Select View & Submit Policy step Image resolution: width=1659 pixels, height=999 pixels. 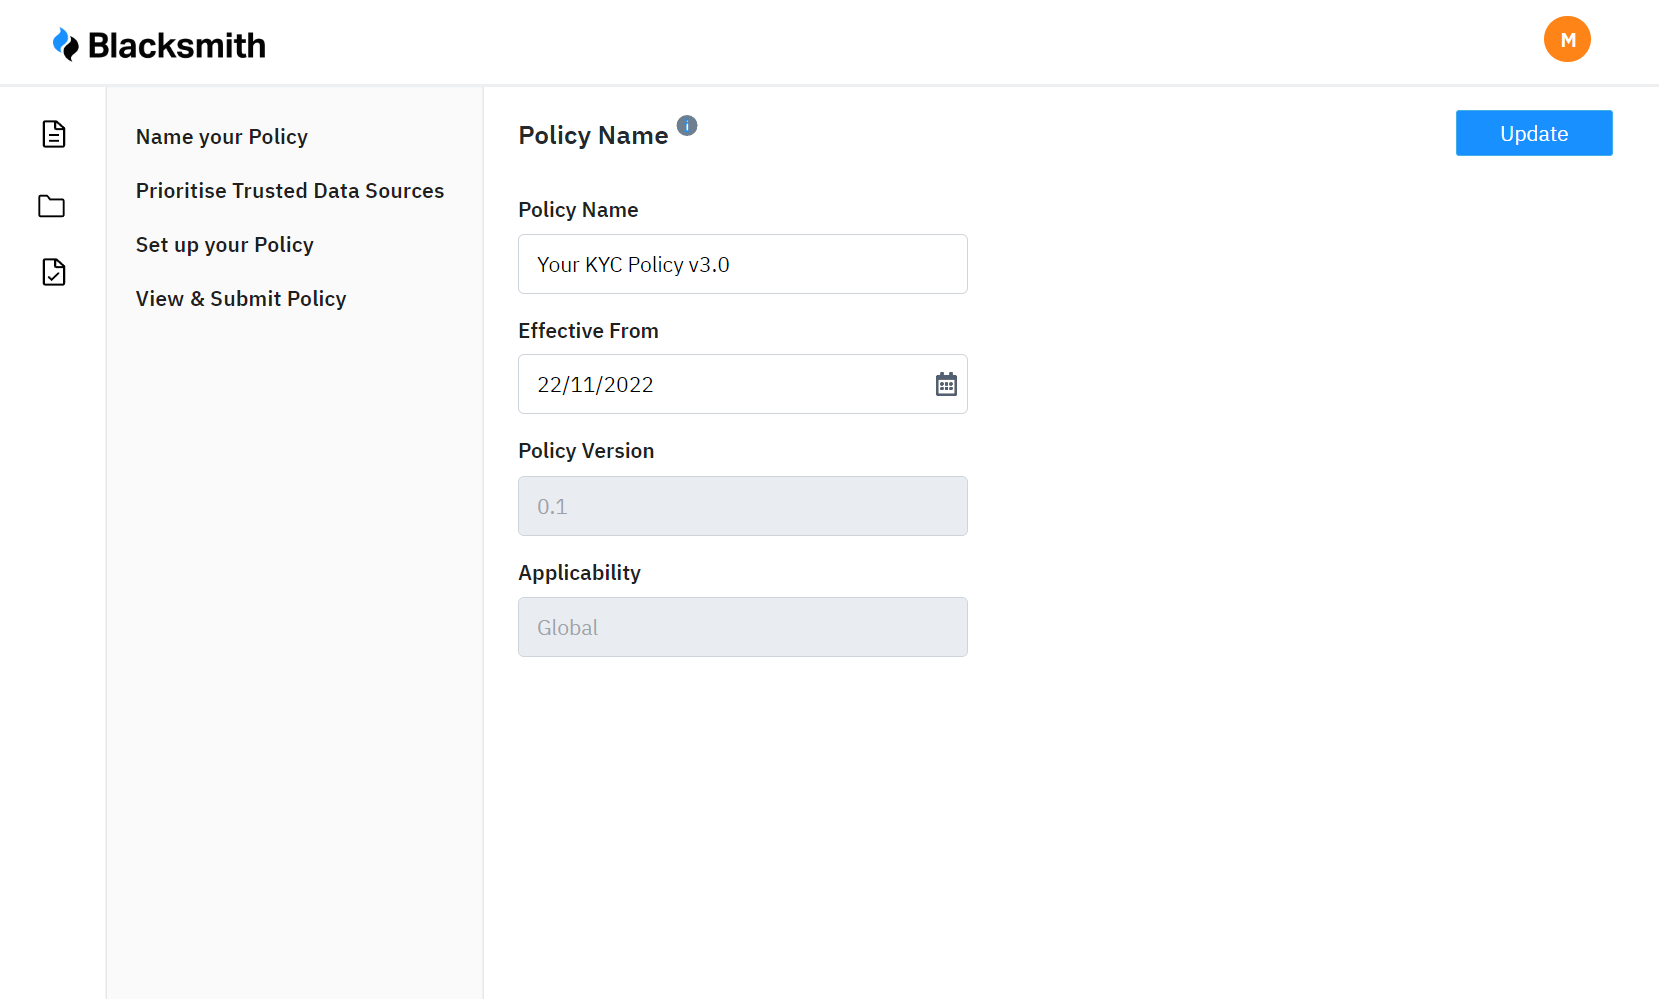241,299
